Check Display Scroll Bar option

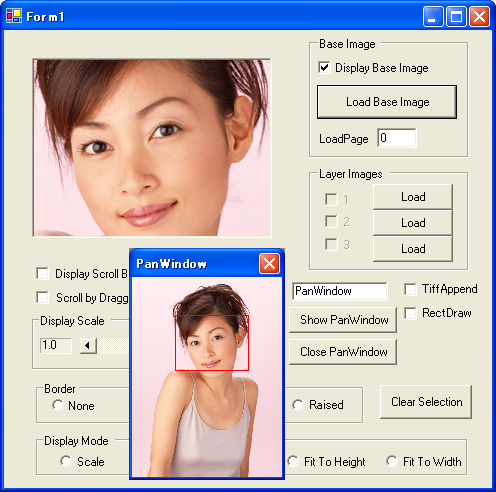tap(42, 273)
